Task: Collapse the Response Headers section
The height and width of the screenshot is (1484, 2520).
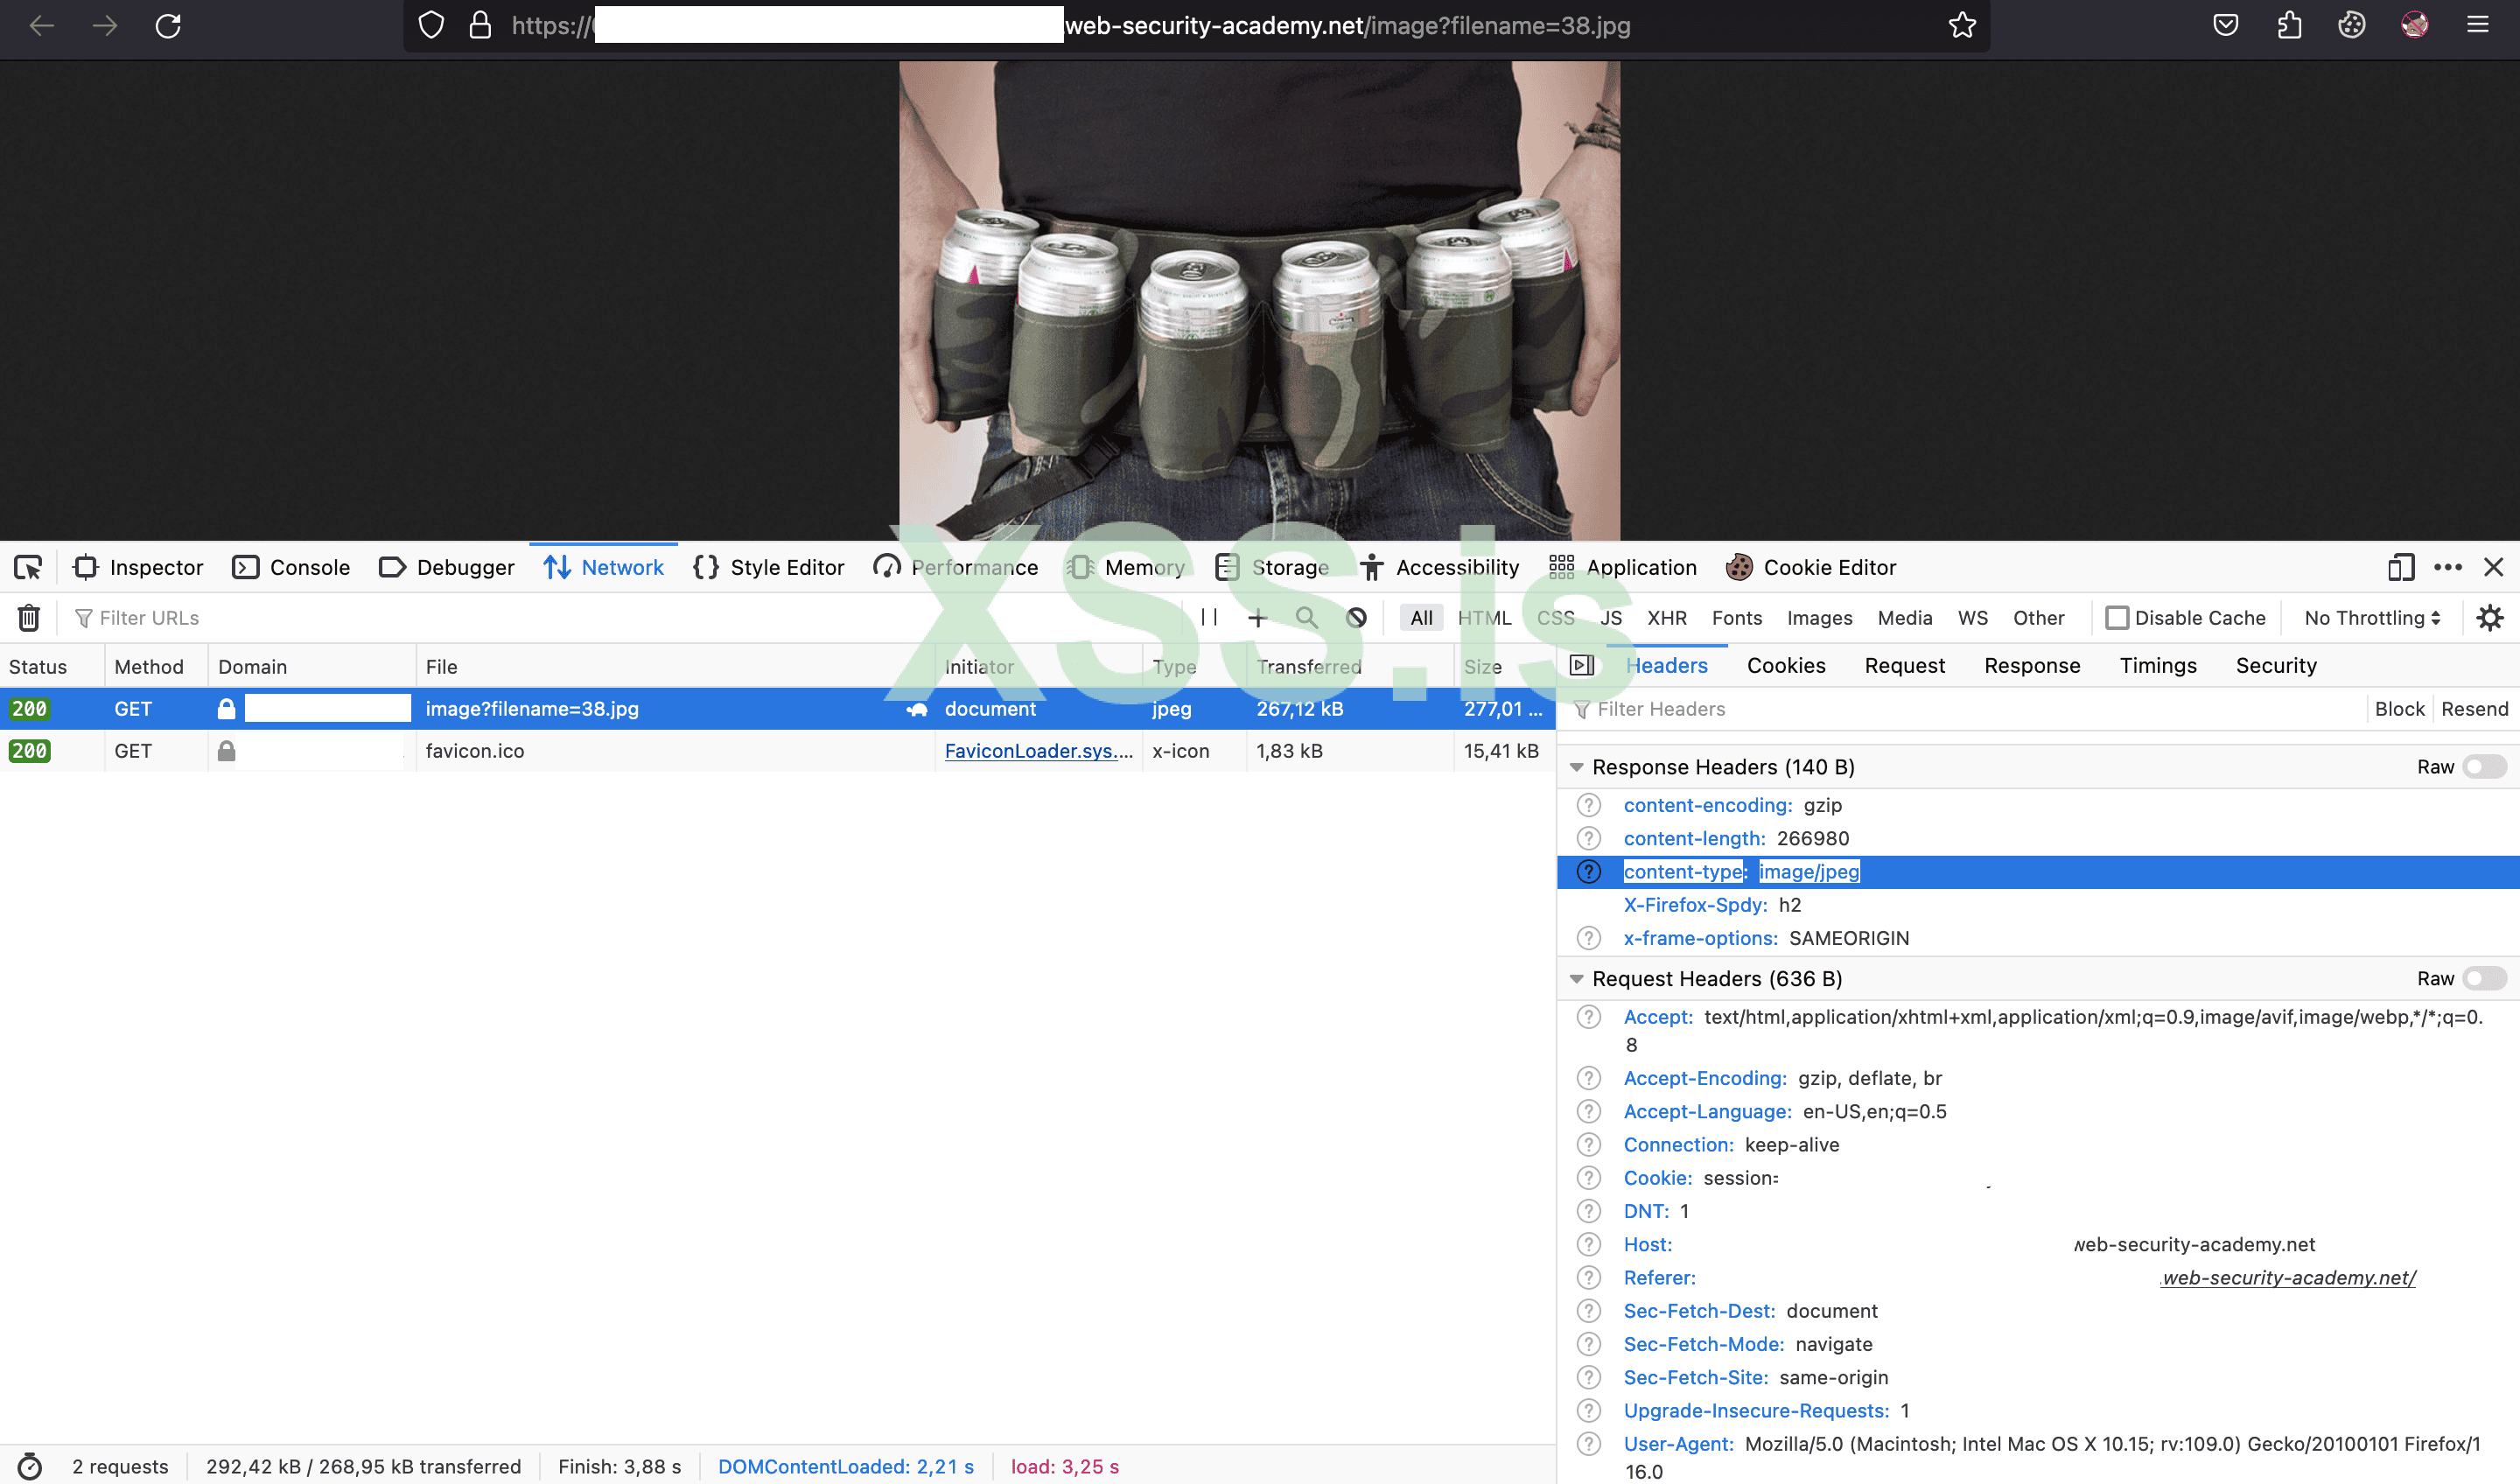Action: (x=1577, y=767)
